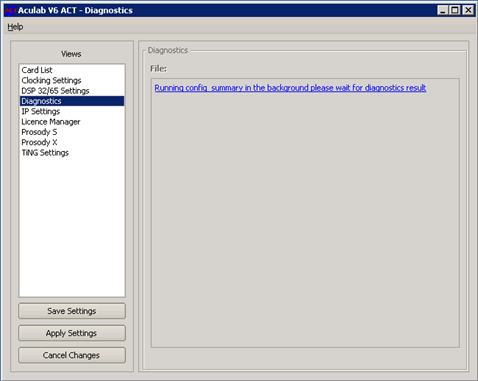The width and height of the screenshot is (478, 381).
Task: Open Licence Manager view
Action: [72, 122]
